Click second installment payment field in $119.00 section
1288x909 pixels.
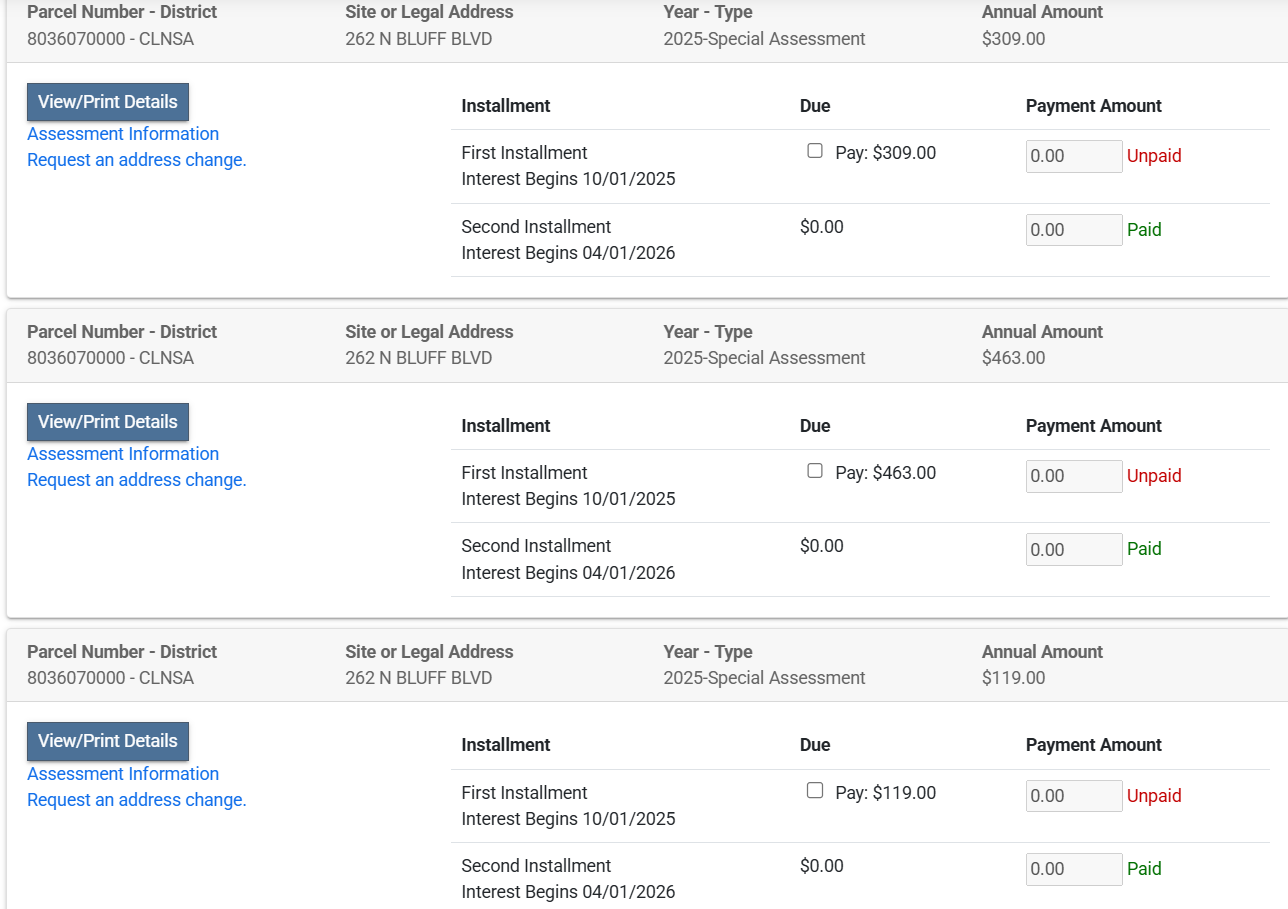1073,869
